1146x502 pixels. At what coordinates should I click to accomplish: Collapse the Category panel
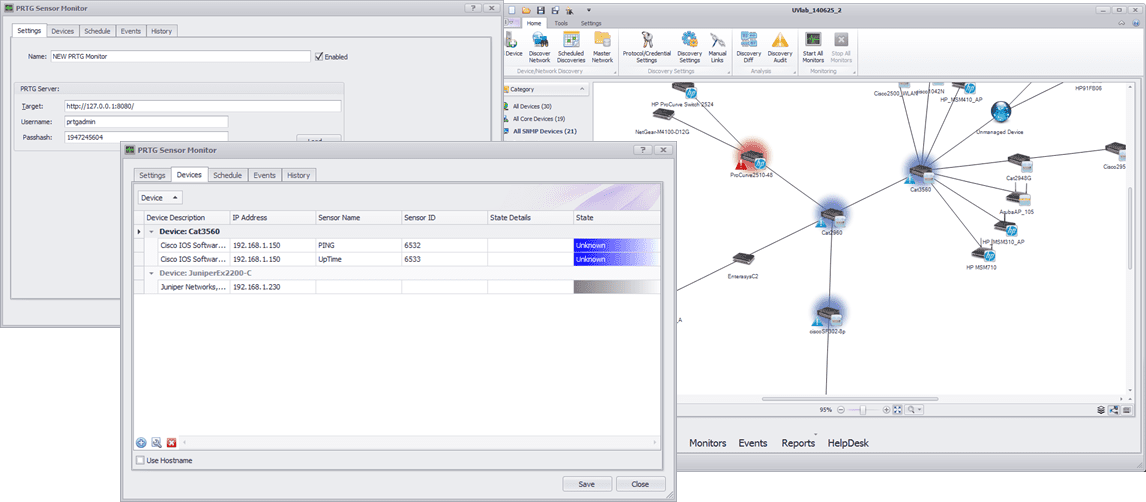coord(582,89)
